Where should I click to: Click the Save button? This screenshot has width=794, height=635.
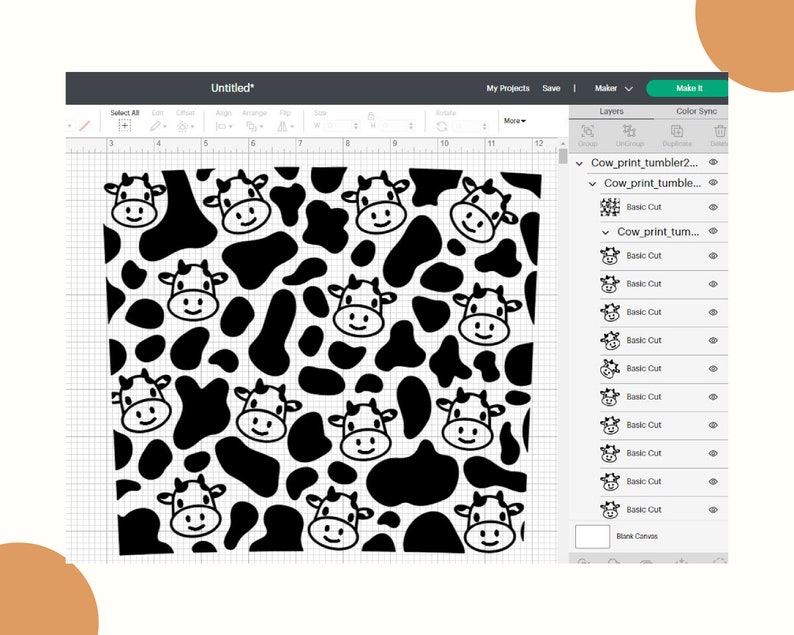click(551, 88)
